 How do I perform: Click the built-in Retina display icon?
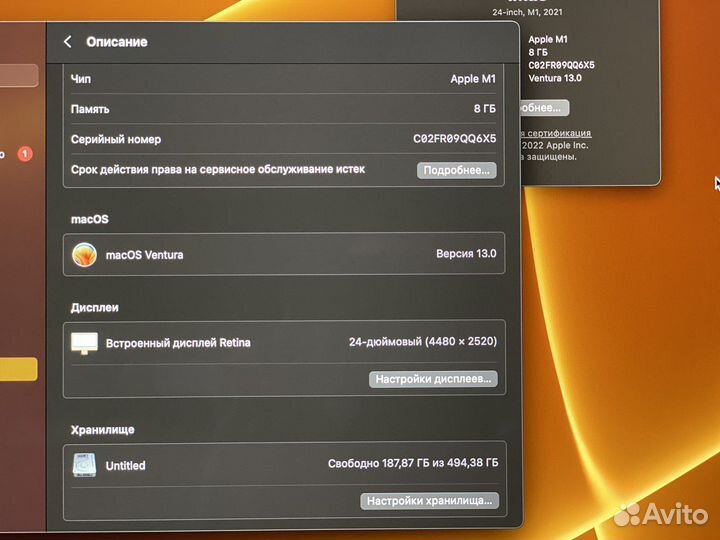(84, 343)
